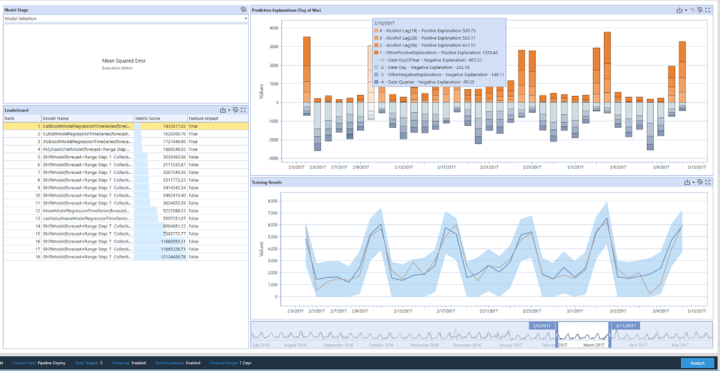The height and width of the screenshot is (371, 720).
Task: Select the XGBoostModelRegressionTimeSeries row ranked 3
Action: [x=126, y=141]
